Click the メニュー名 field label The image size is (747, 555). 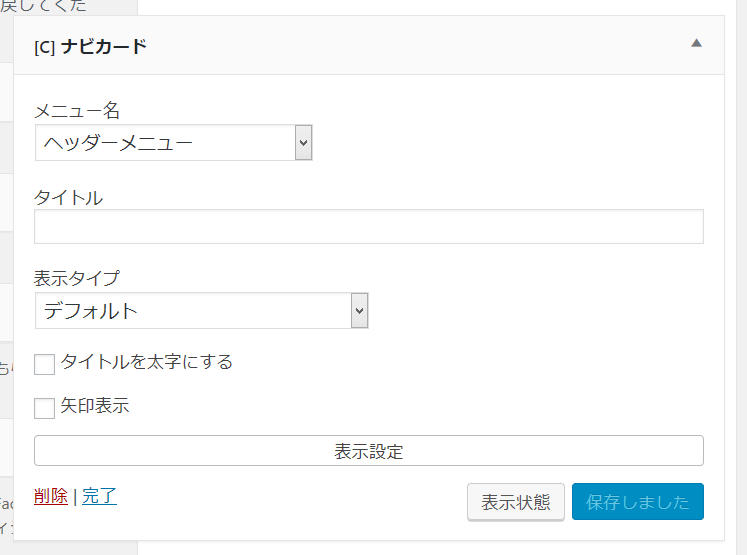pyautogui.click(x=77, y=111)
